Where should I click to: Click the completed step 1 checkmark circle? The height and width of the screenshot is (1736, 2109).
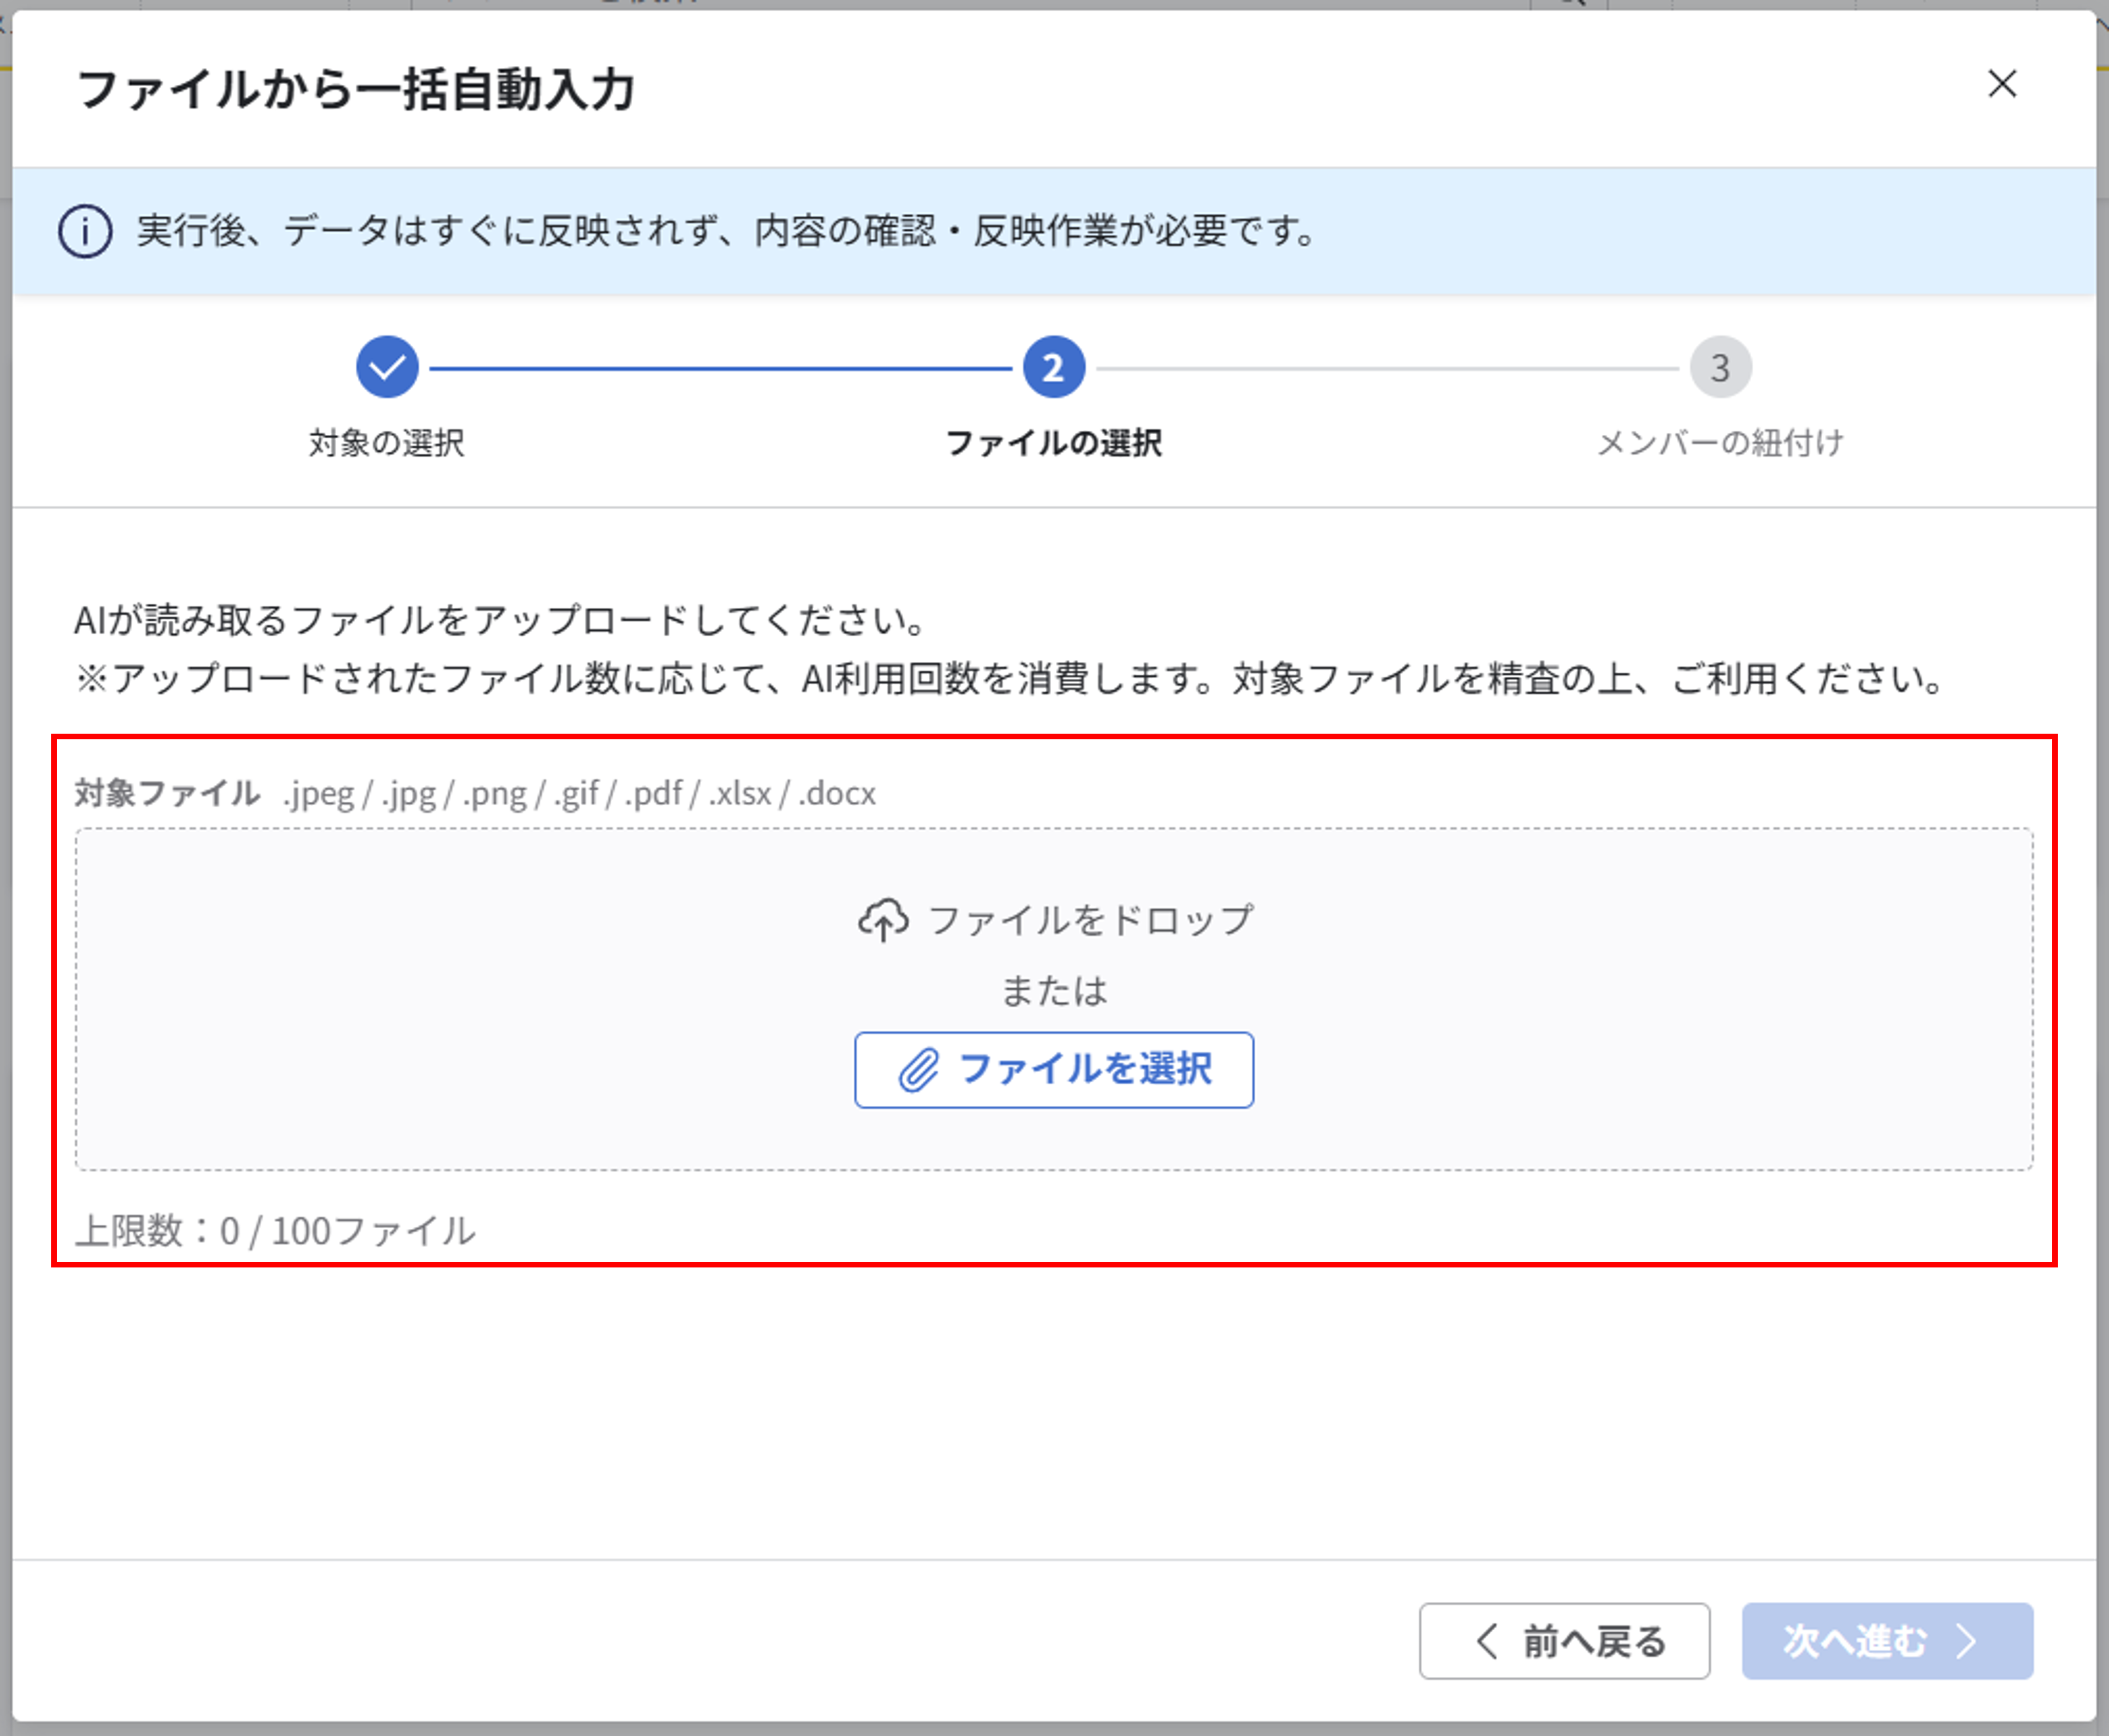click(x=387, y=367)
